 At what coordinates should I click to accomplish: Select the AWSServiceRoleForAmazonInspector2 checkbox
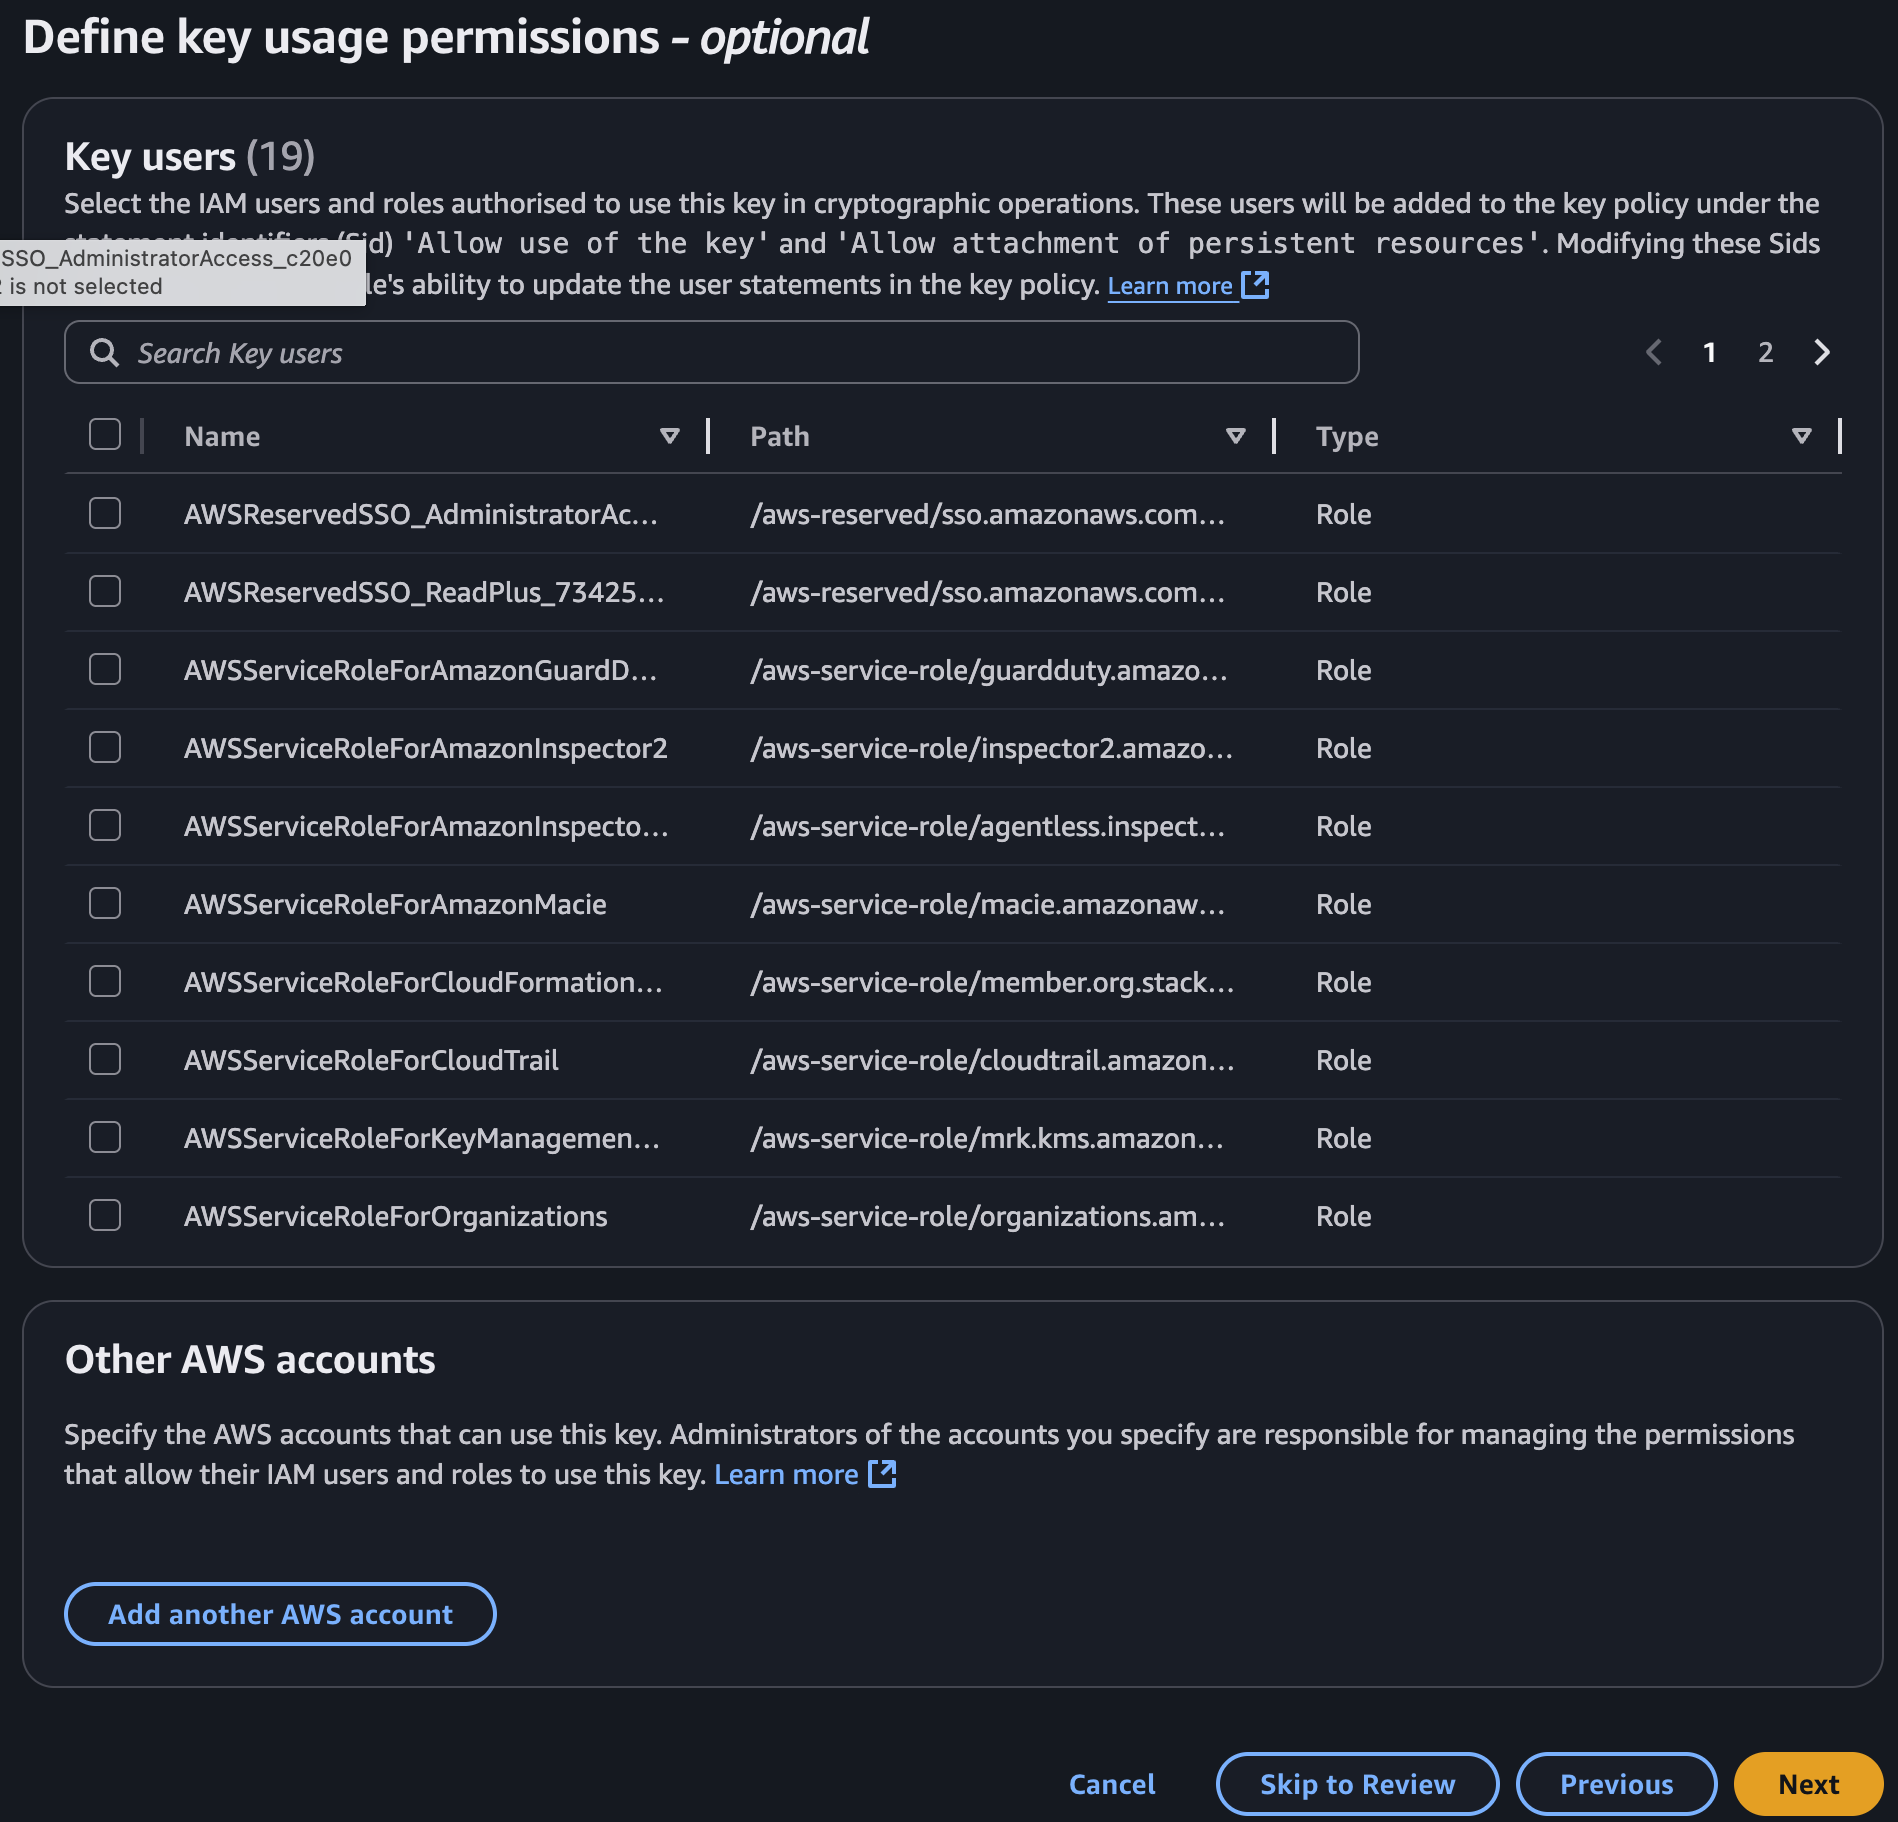105,747
